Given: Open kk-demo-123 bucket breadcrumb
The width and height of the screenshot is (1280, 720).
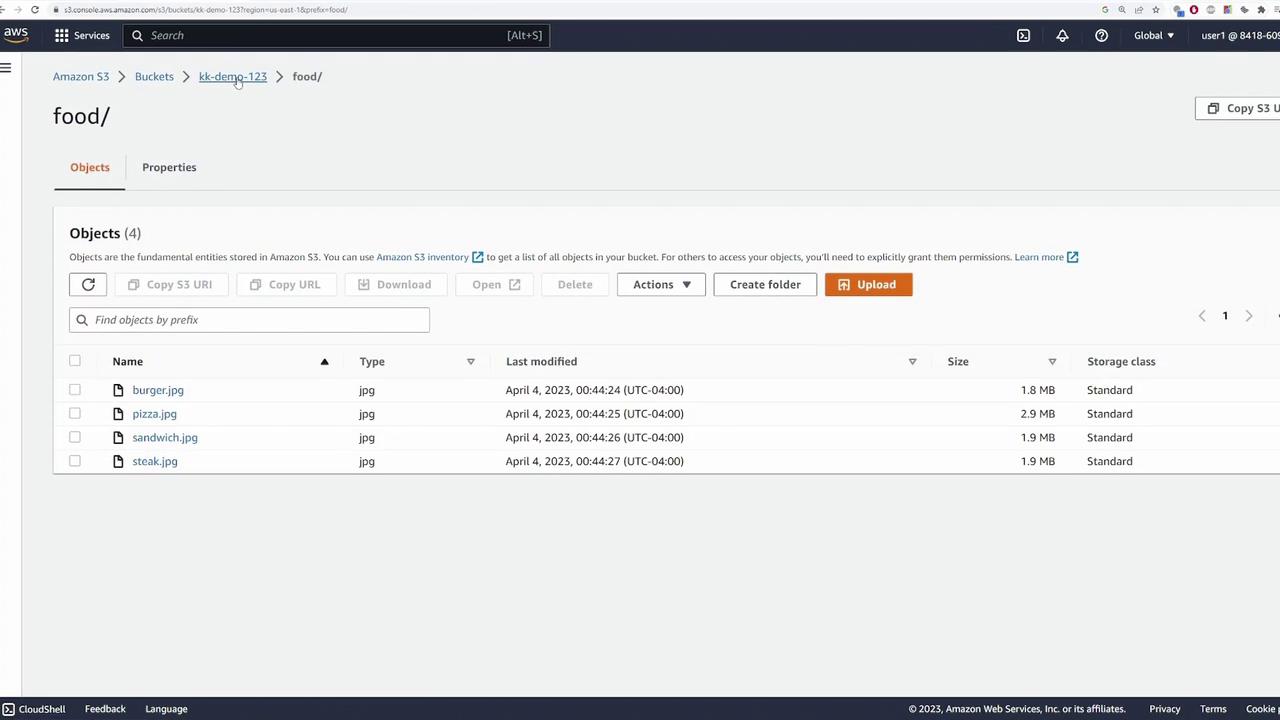Looking at the screenshot, I should point(233,76).
